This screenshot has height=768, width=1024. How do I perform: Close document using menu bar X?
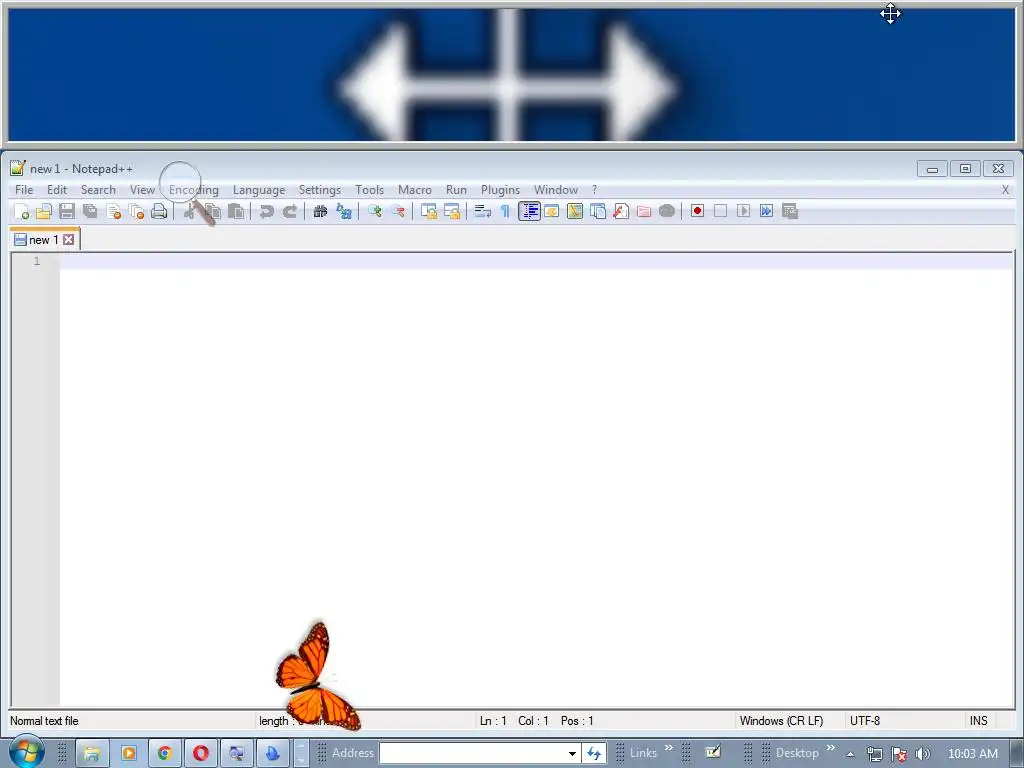1005,190
